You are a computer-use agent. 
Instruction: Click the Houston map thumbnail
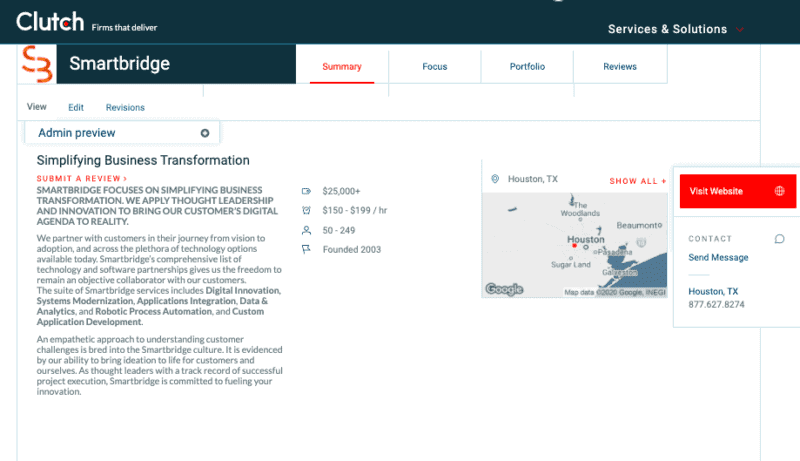574,245
